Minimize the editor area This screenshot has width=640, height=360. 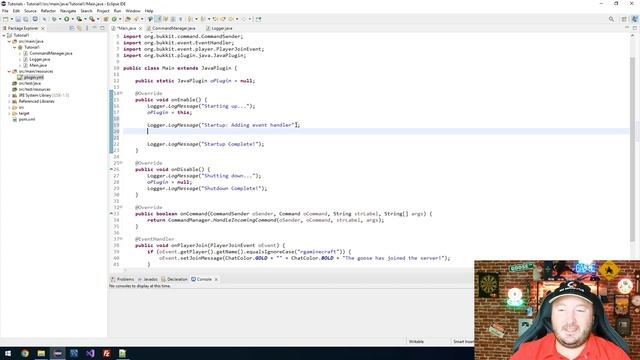coord(627,28)
